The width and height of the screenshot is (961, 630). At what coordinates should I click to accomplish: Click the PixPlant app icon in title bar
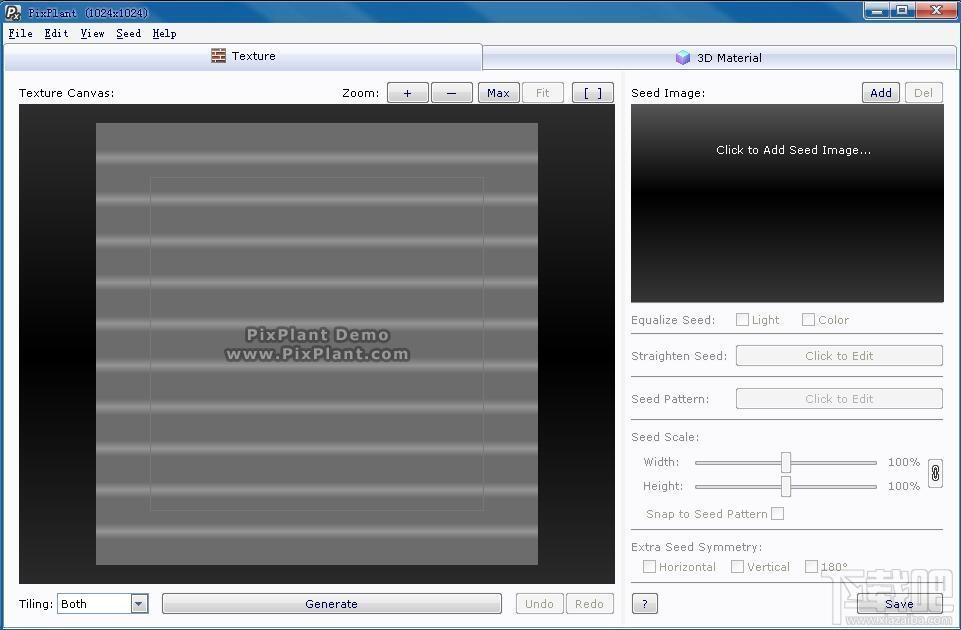point(12,12)
